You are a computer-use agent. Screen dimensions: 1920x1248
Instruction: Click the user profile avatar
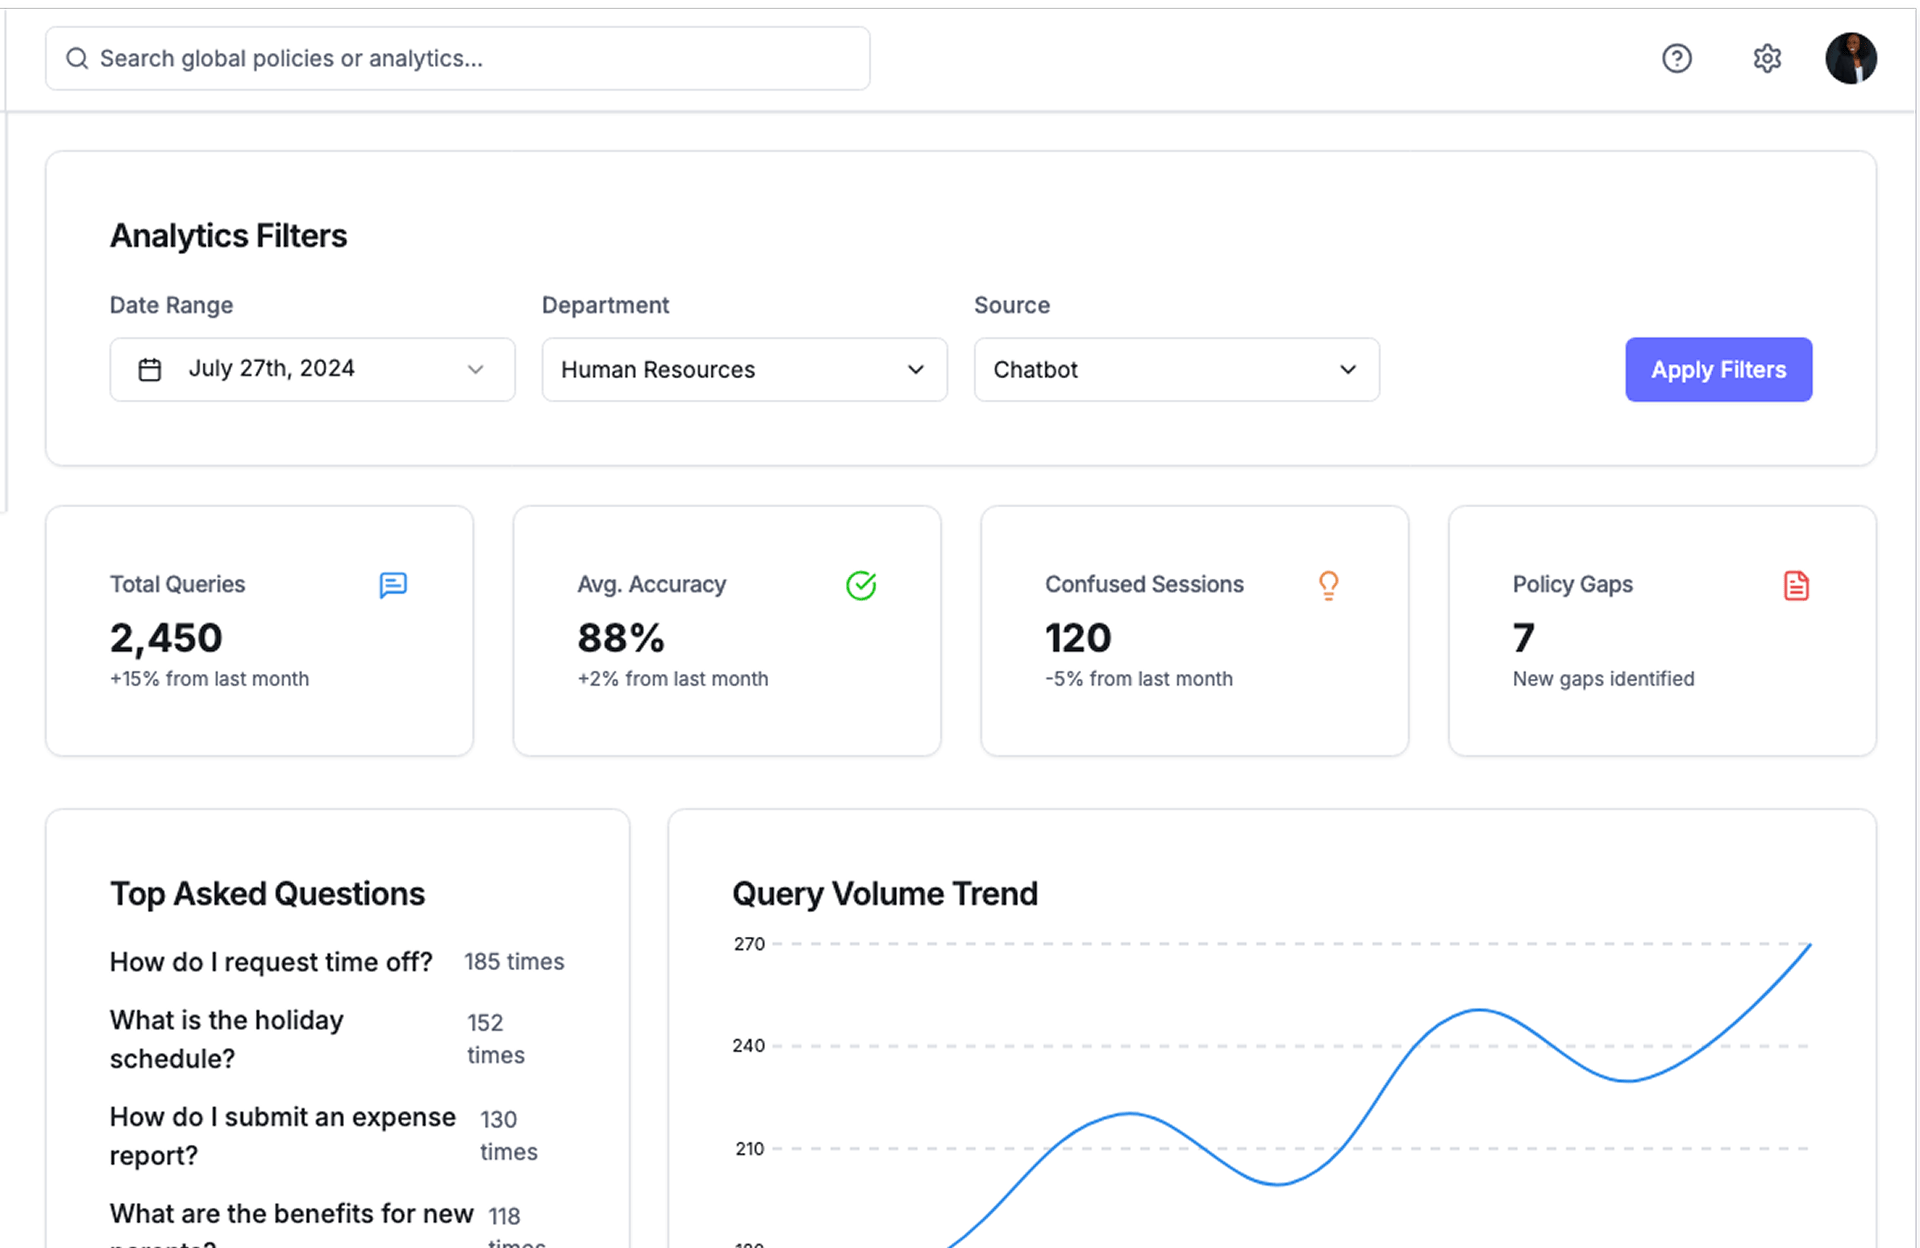(x=1850, y=59)
